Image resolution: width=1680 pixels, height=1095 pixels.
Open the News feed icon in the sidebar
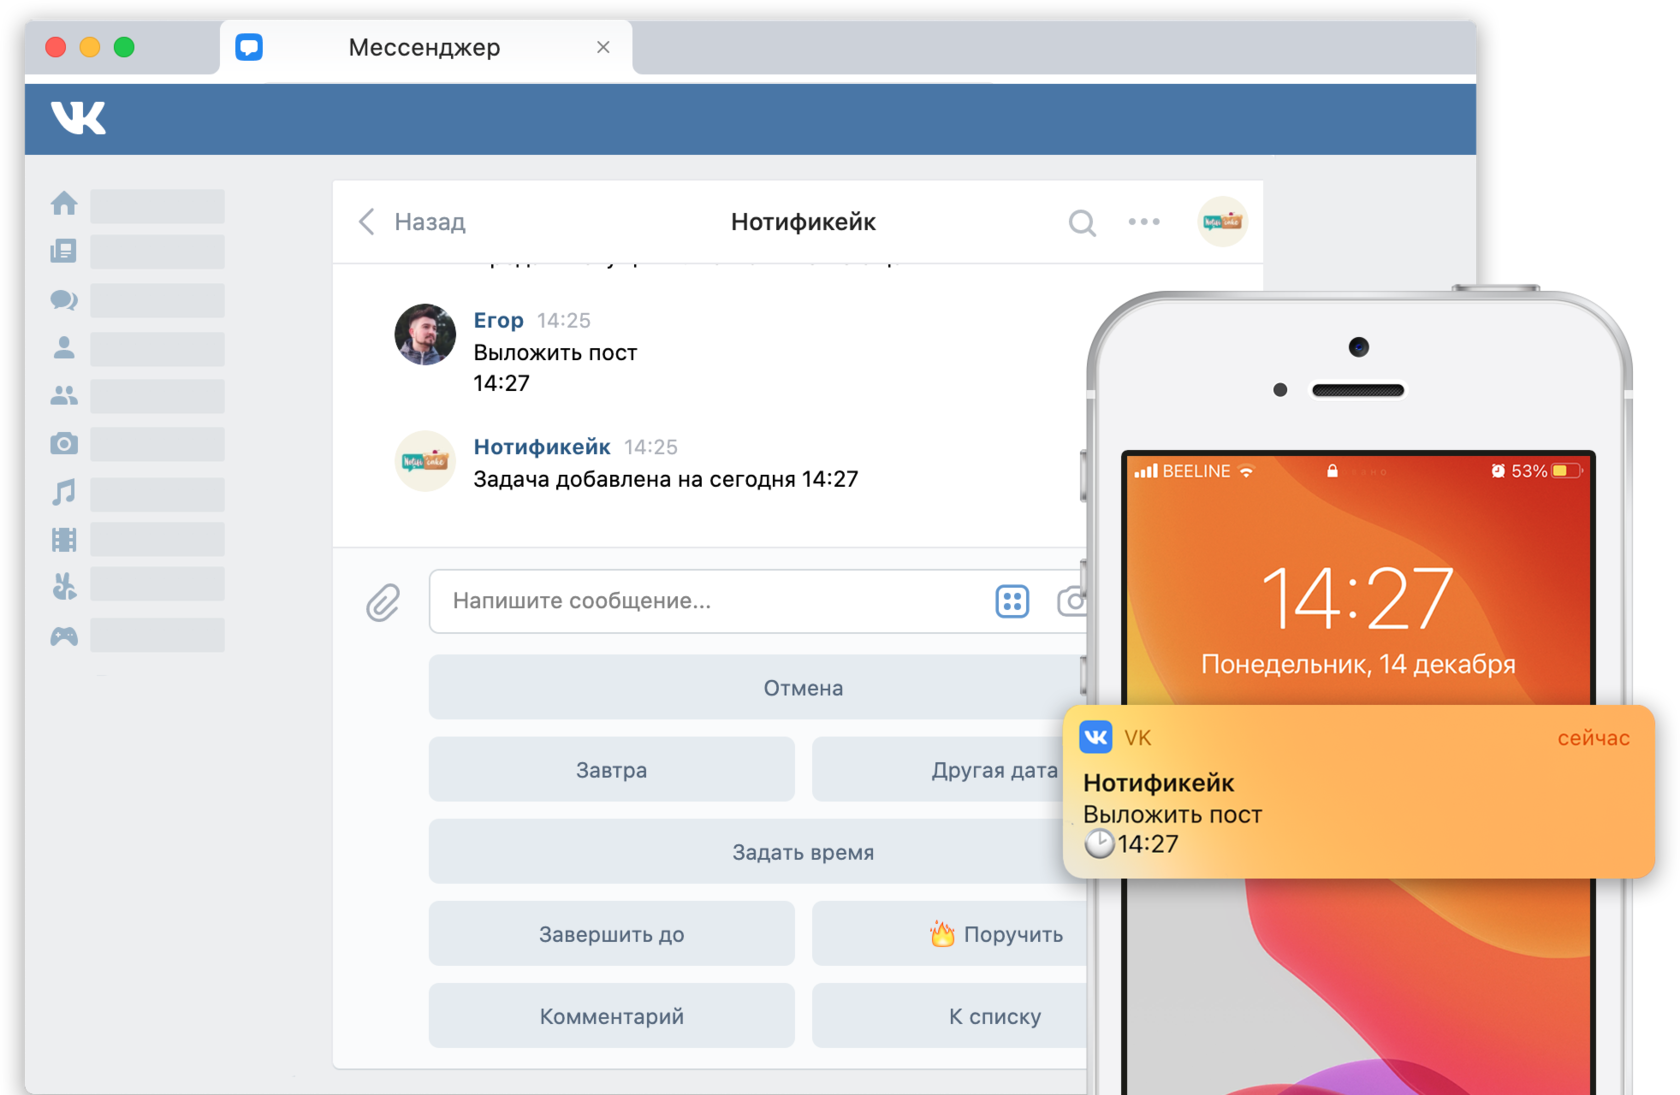(64, 251)
